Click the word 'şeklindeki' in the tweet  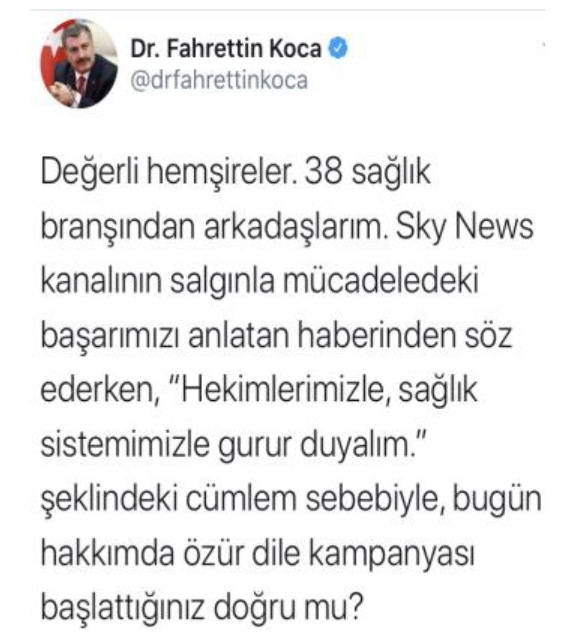(109, 500)
